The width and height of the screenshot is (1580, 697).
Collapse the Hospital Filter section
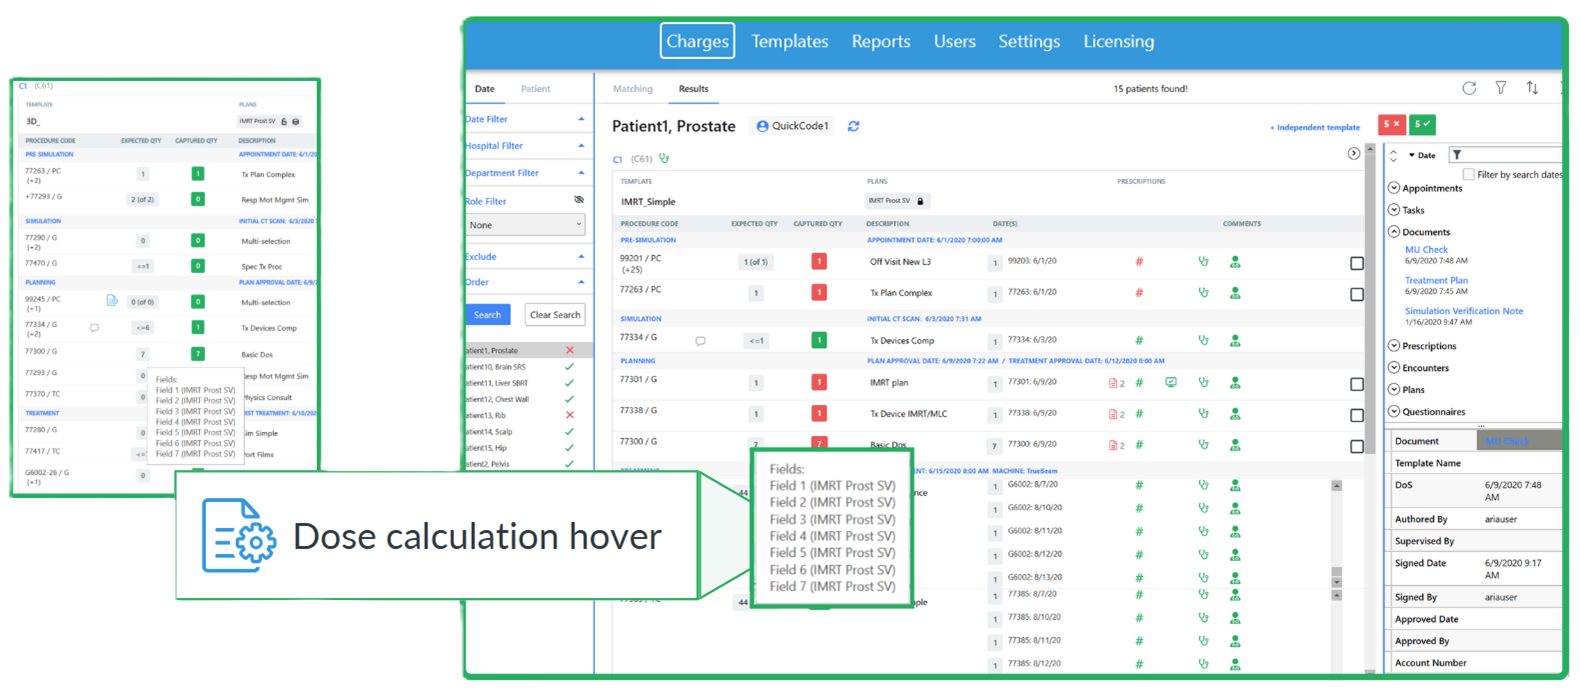tap(581, 146)
